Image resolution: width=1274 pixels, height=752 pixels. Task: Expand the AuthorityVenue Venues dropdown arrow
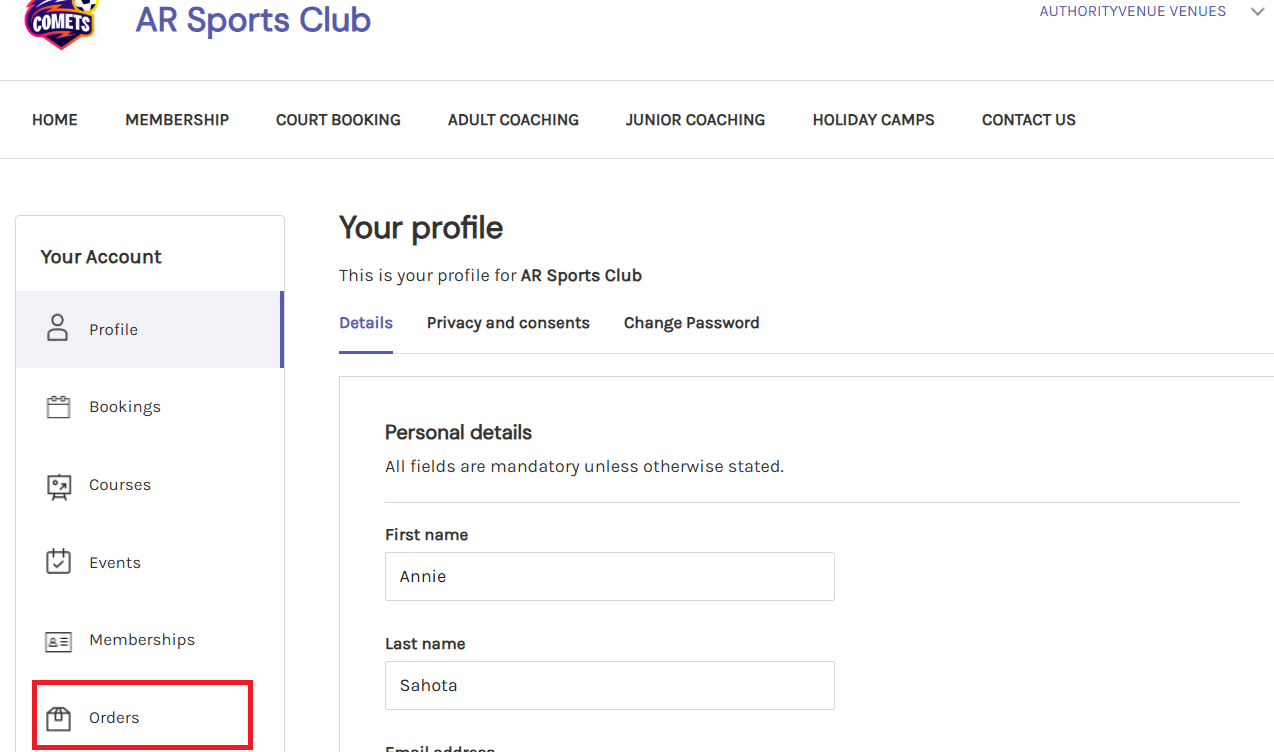coord(1257,12)
